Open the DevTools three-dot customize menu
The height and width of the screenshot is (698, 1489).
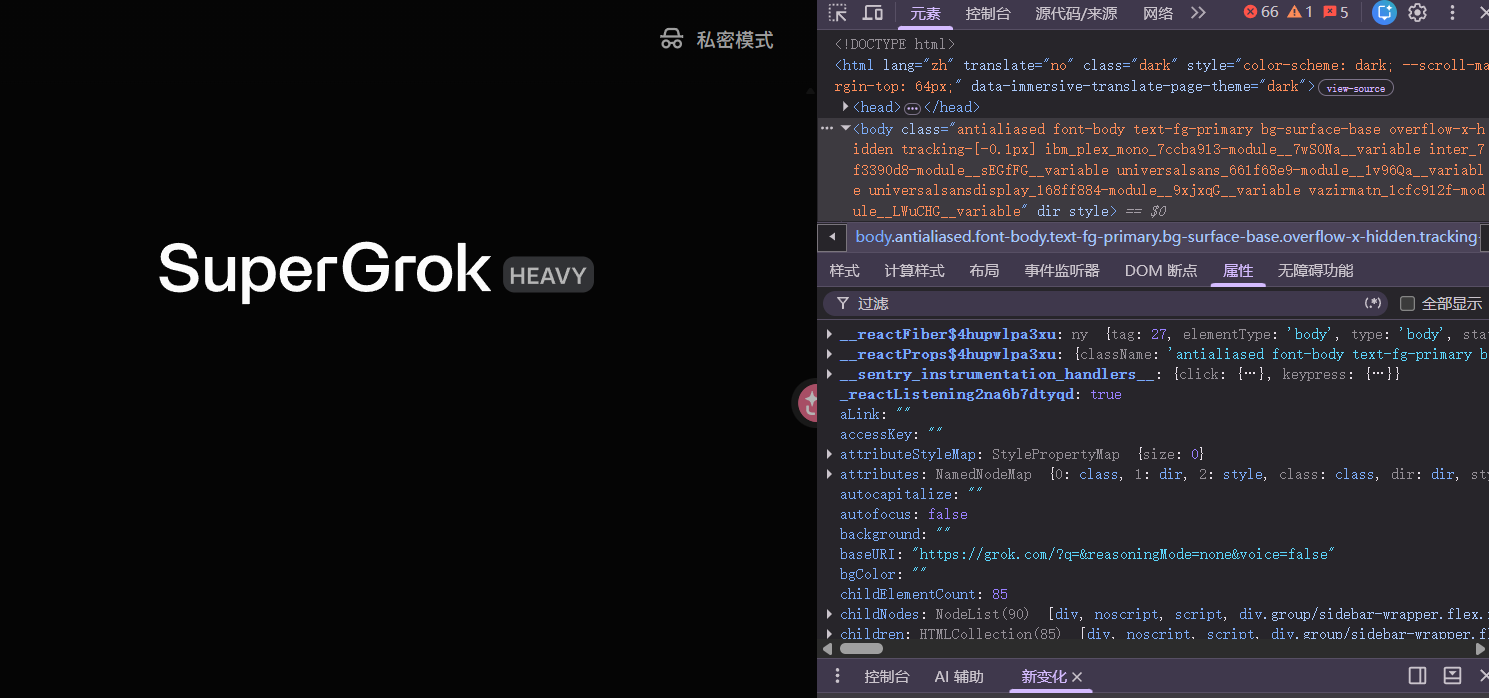tap(1452, 13)
